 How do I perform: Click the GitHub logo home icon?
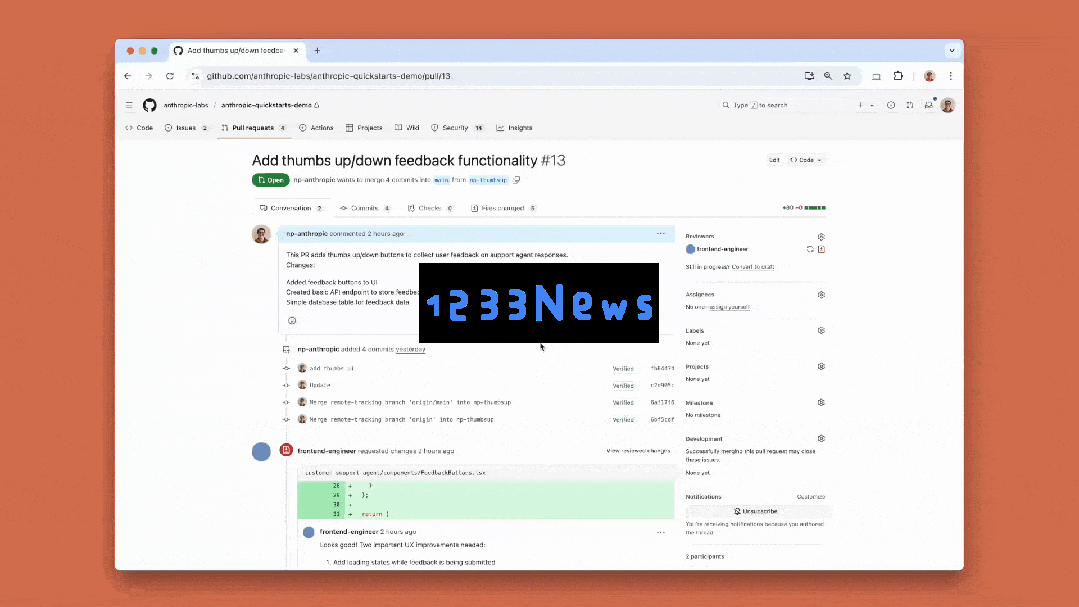pos(149,105)
